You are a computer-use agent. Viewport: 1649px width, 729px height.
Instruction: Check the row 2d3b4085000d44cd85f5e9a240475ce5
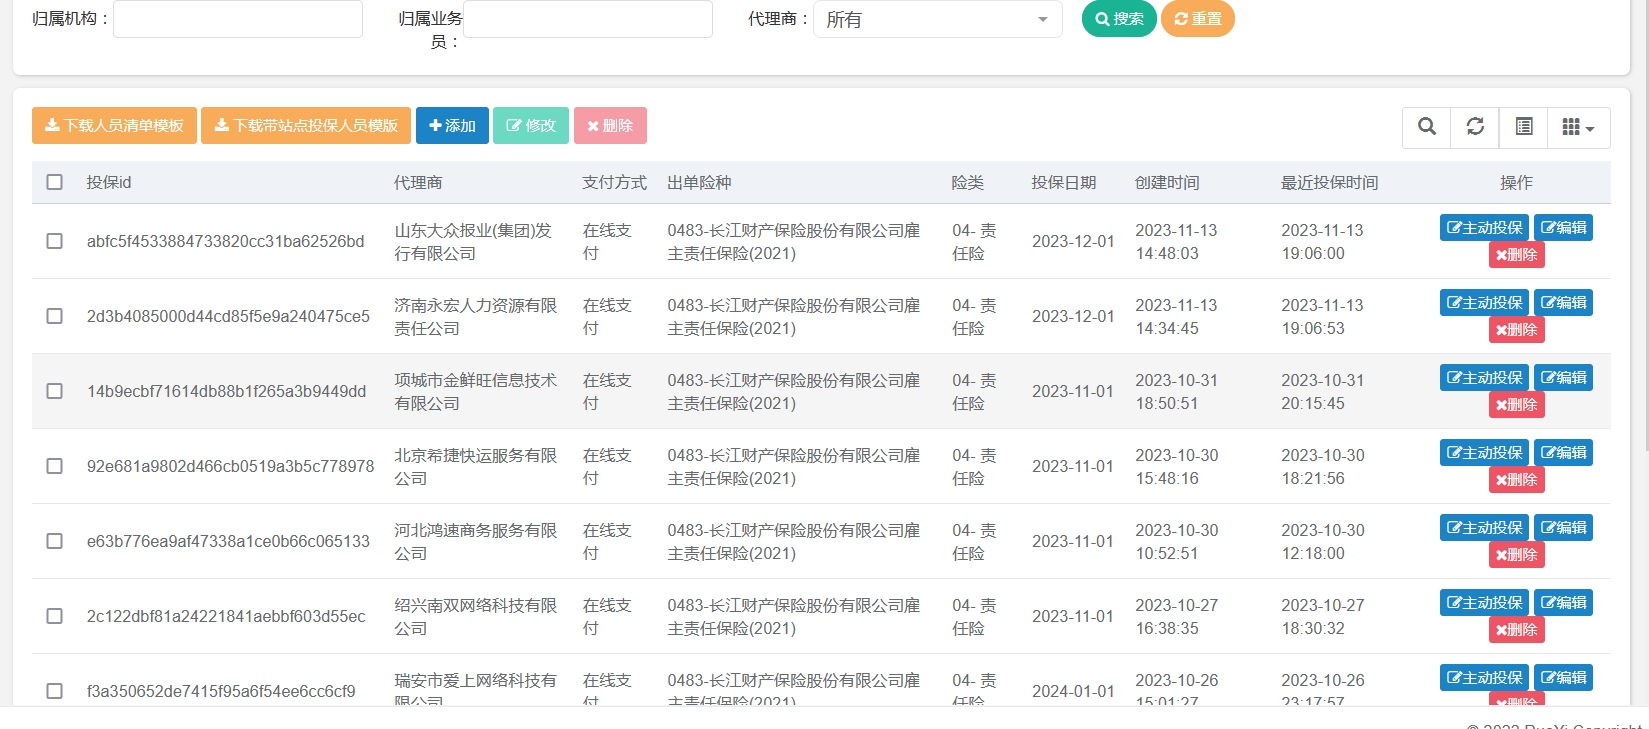tap(54, 316)
